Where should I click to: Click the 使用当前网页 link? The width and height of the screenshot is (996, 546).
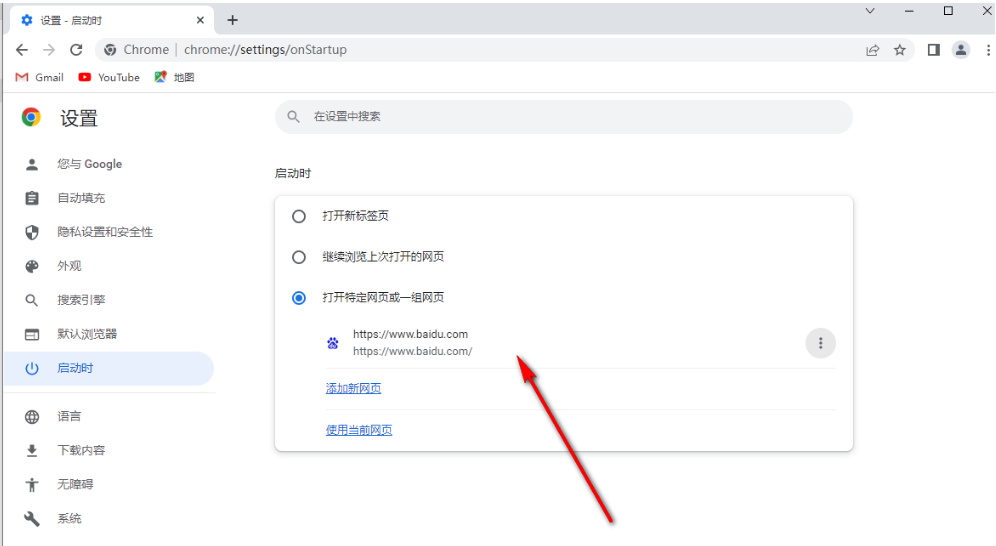(x=359, y=430)
